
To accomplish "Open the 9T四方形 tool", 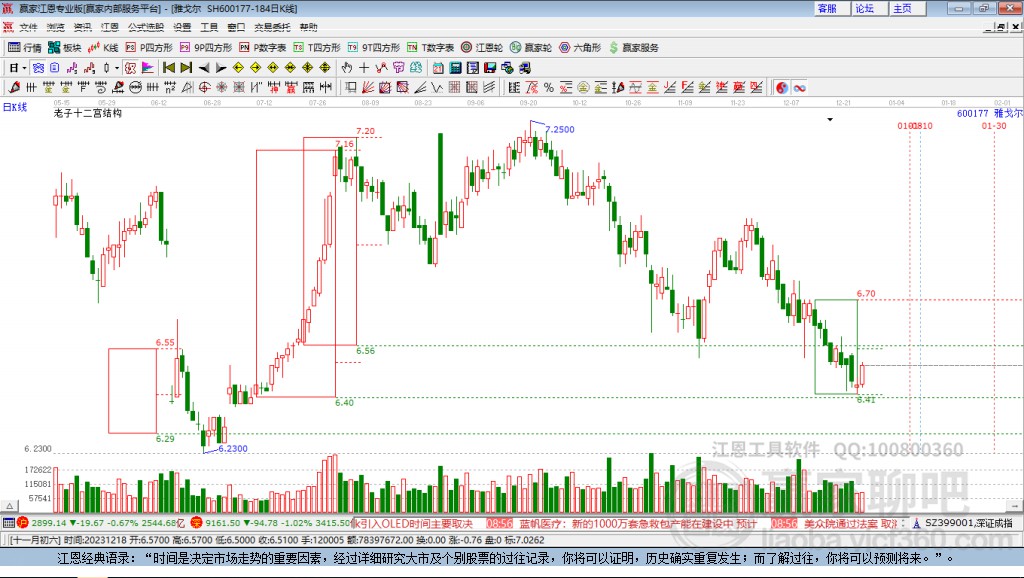I will point(374,48).
